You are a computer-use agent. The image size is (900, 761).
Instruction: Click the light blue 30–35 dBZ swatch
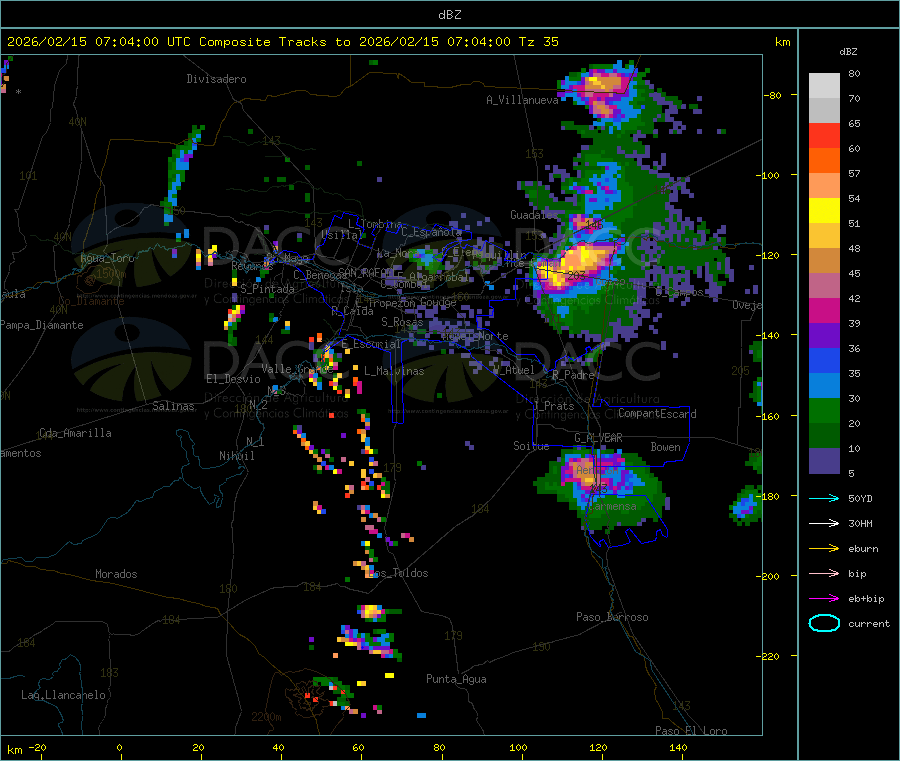(824, 386)
